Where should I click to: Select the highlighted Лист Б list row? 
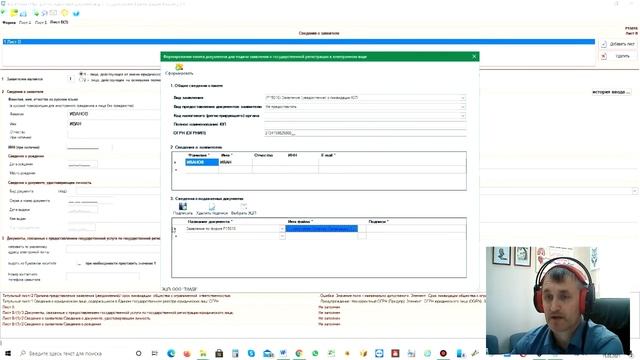(x=299, y=42)
